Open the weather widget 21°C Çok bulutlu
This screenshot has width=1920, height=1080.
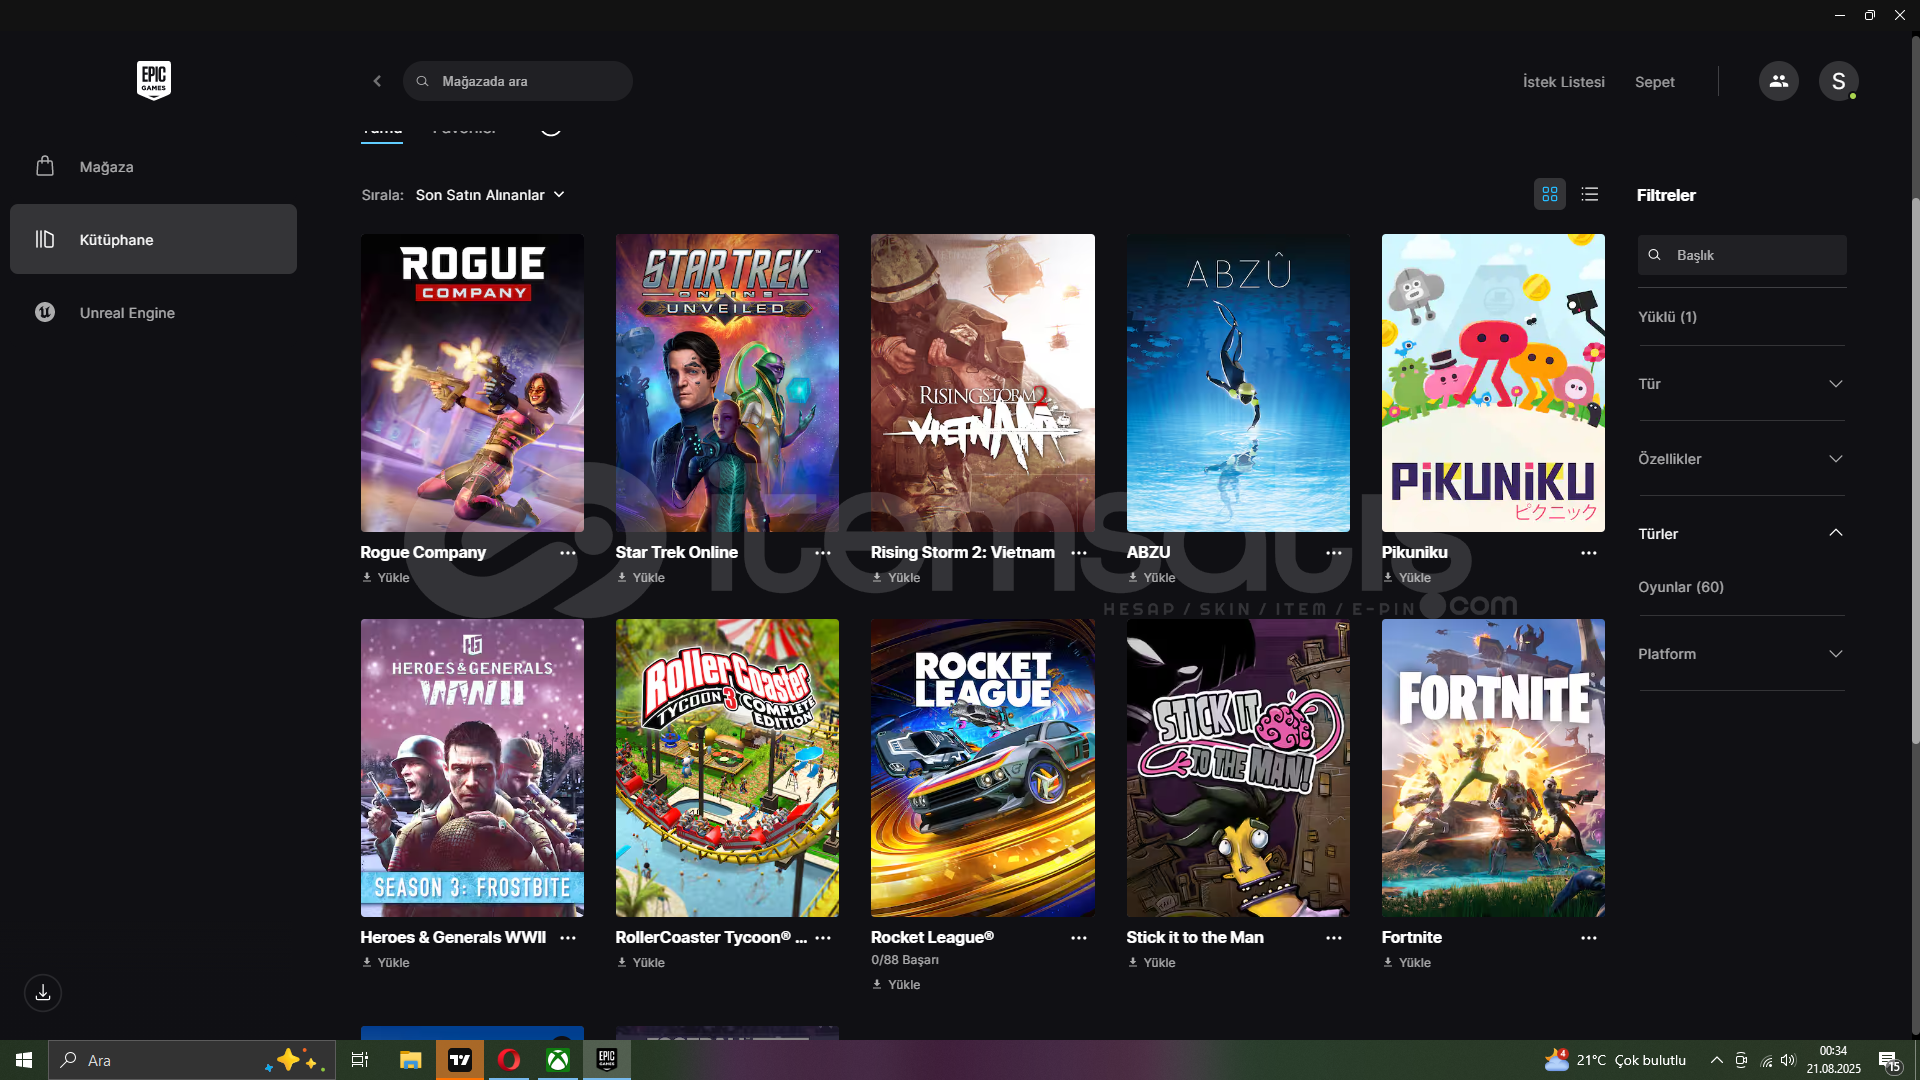[1615, 1060]
